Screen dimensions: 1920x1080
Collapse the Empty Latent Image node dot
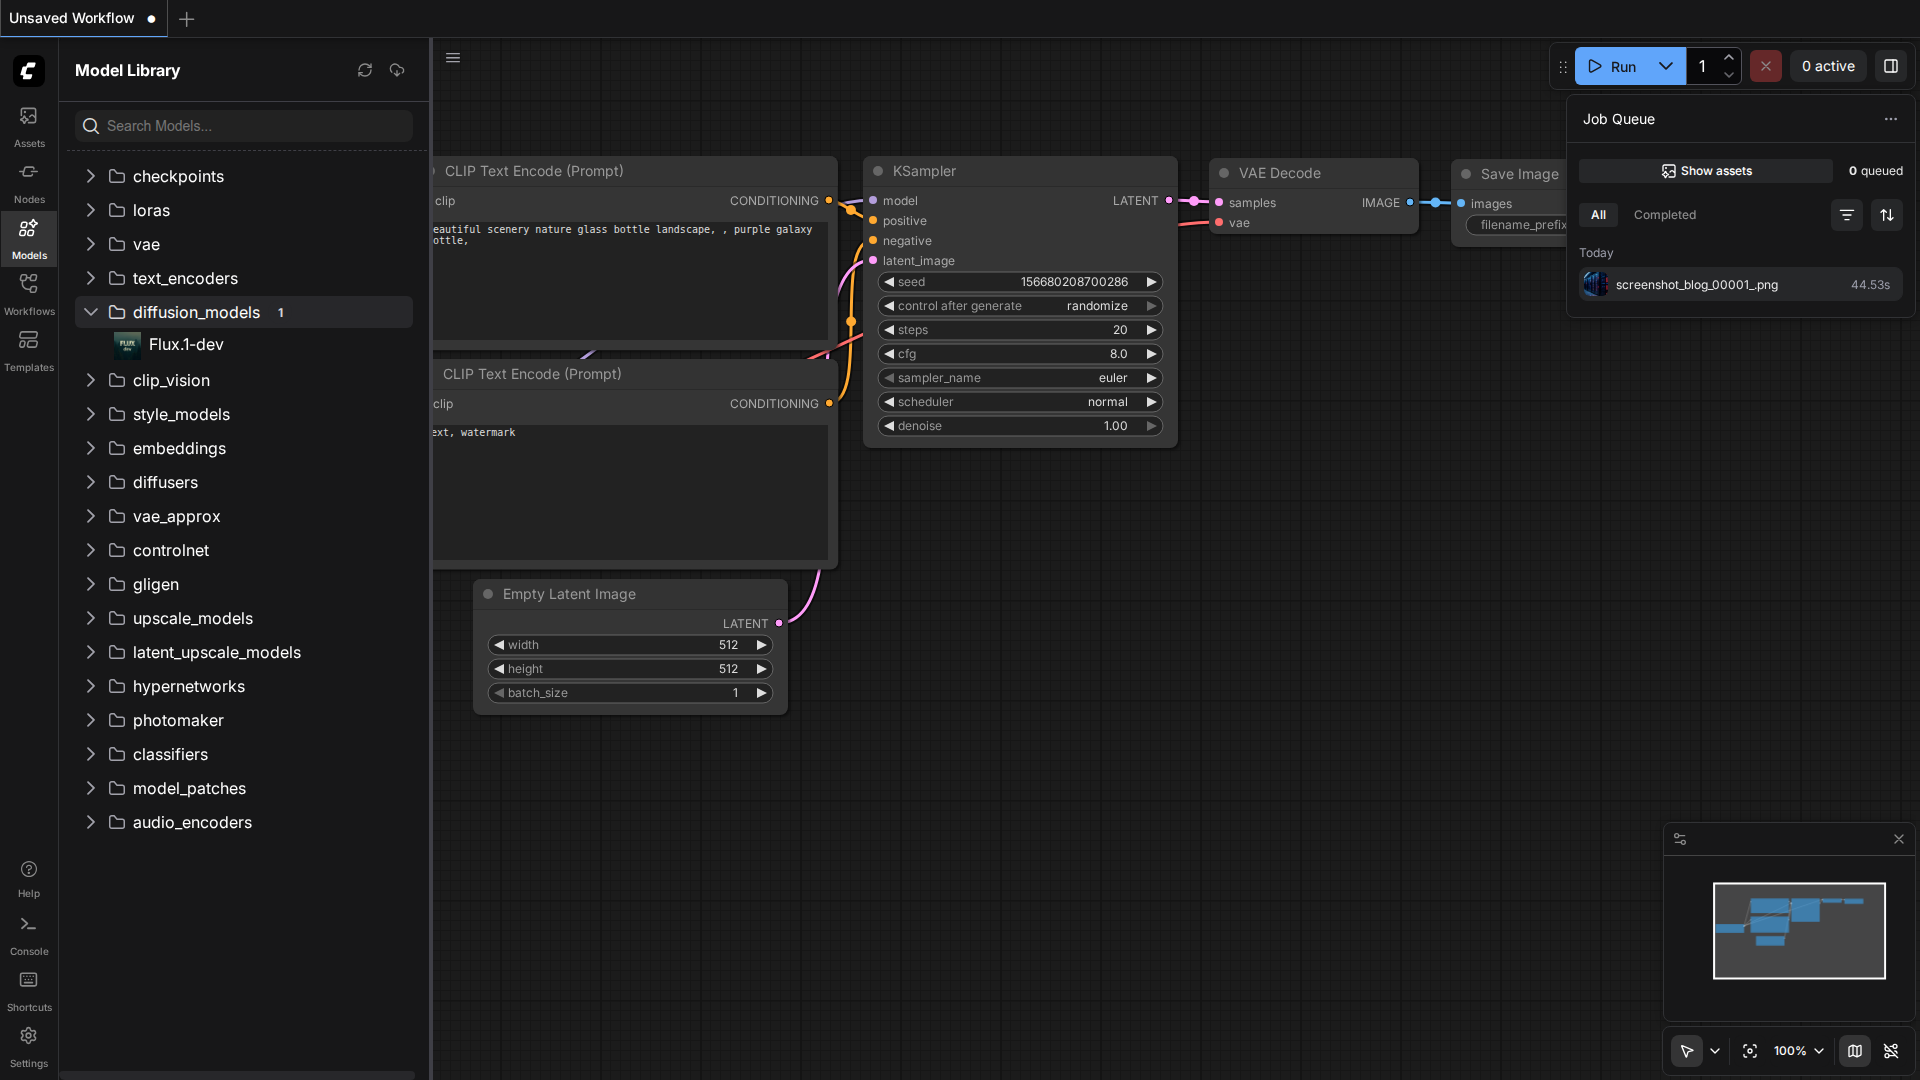click(x=488, y=594)
